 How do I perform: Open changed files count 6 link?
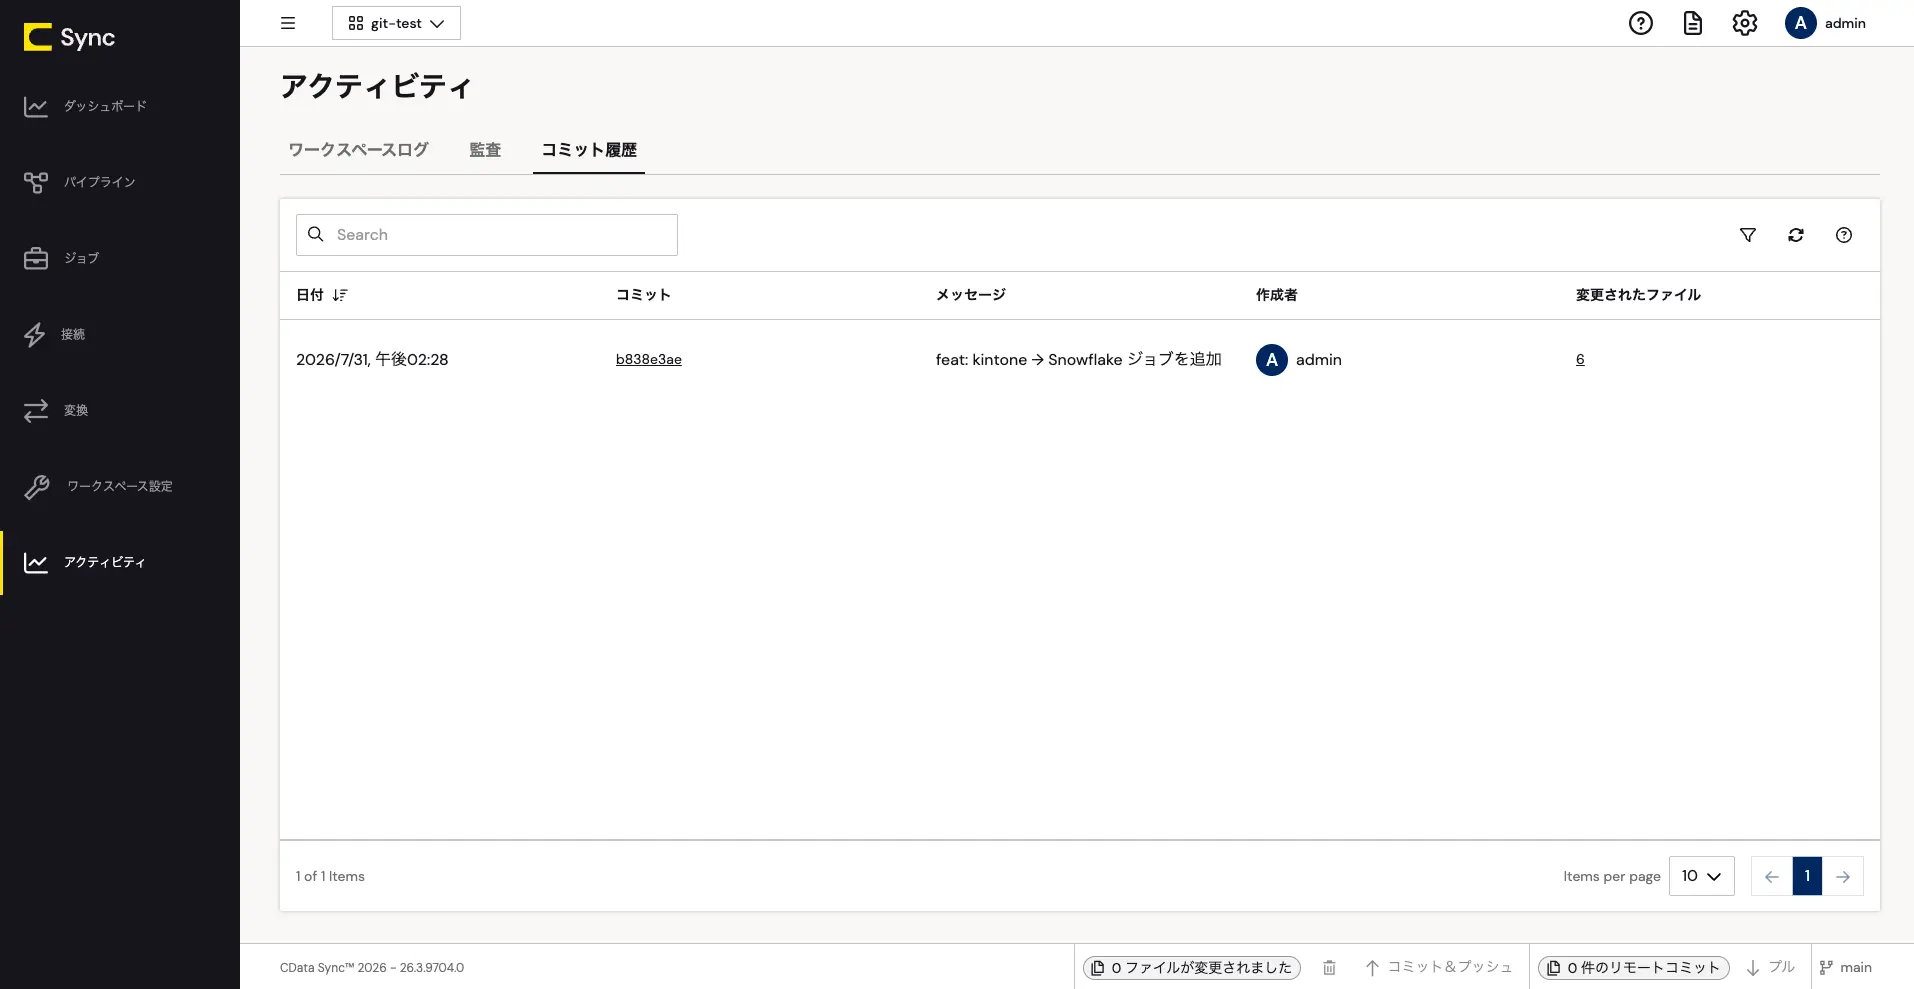point(1580,359)
